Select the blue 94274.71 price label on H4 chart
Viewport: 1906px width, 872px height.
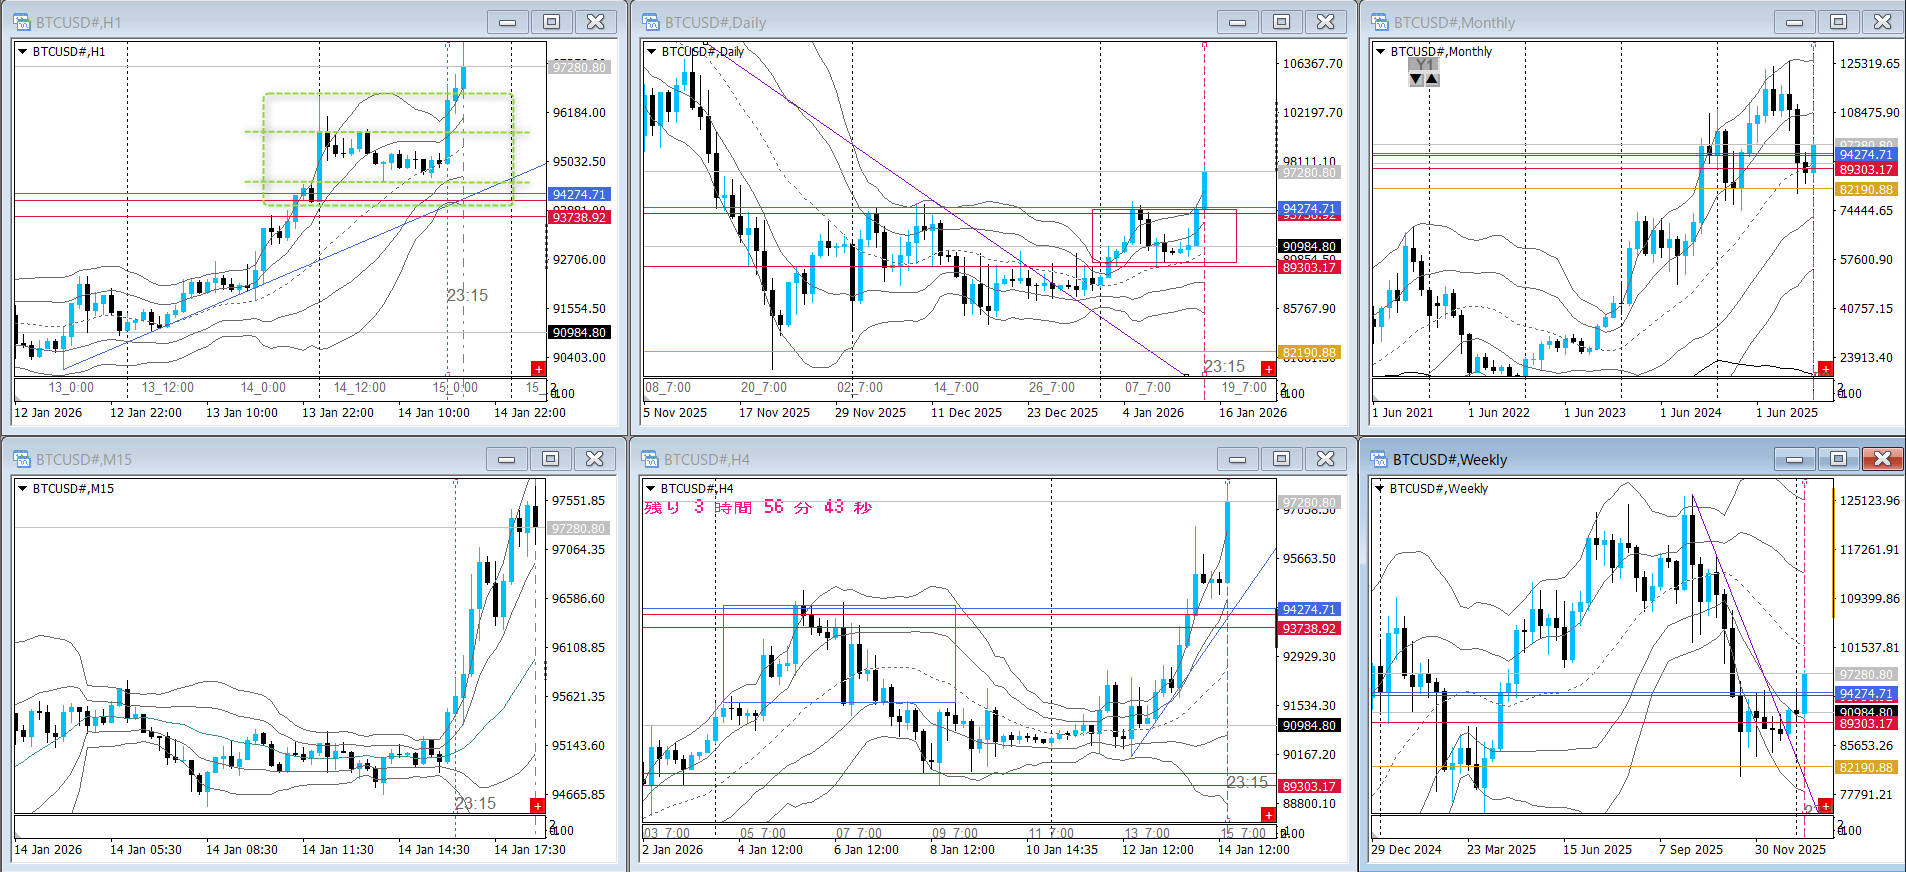(1308, 610)
